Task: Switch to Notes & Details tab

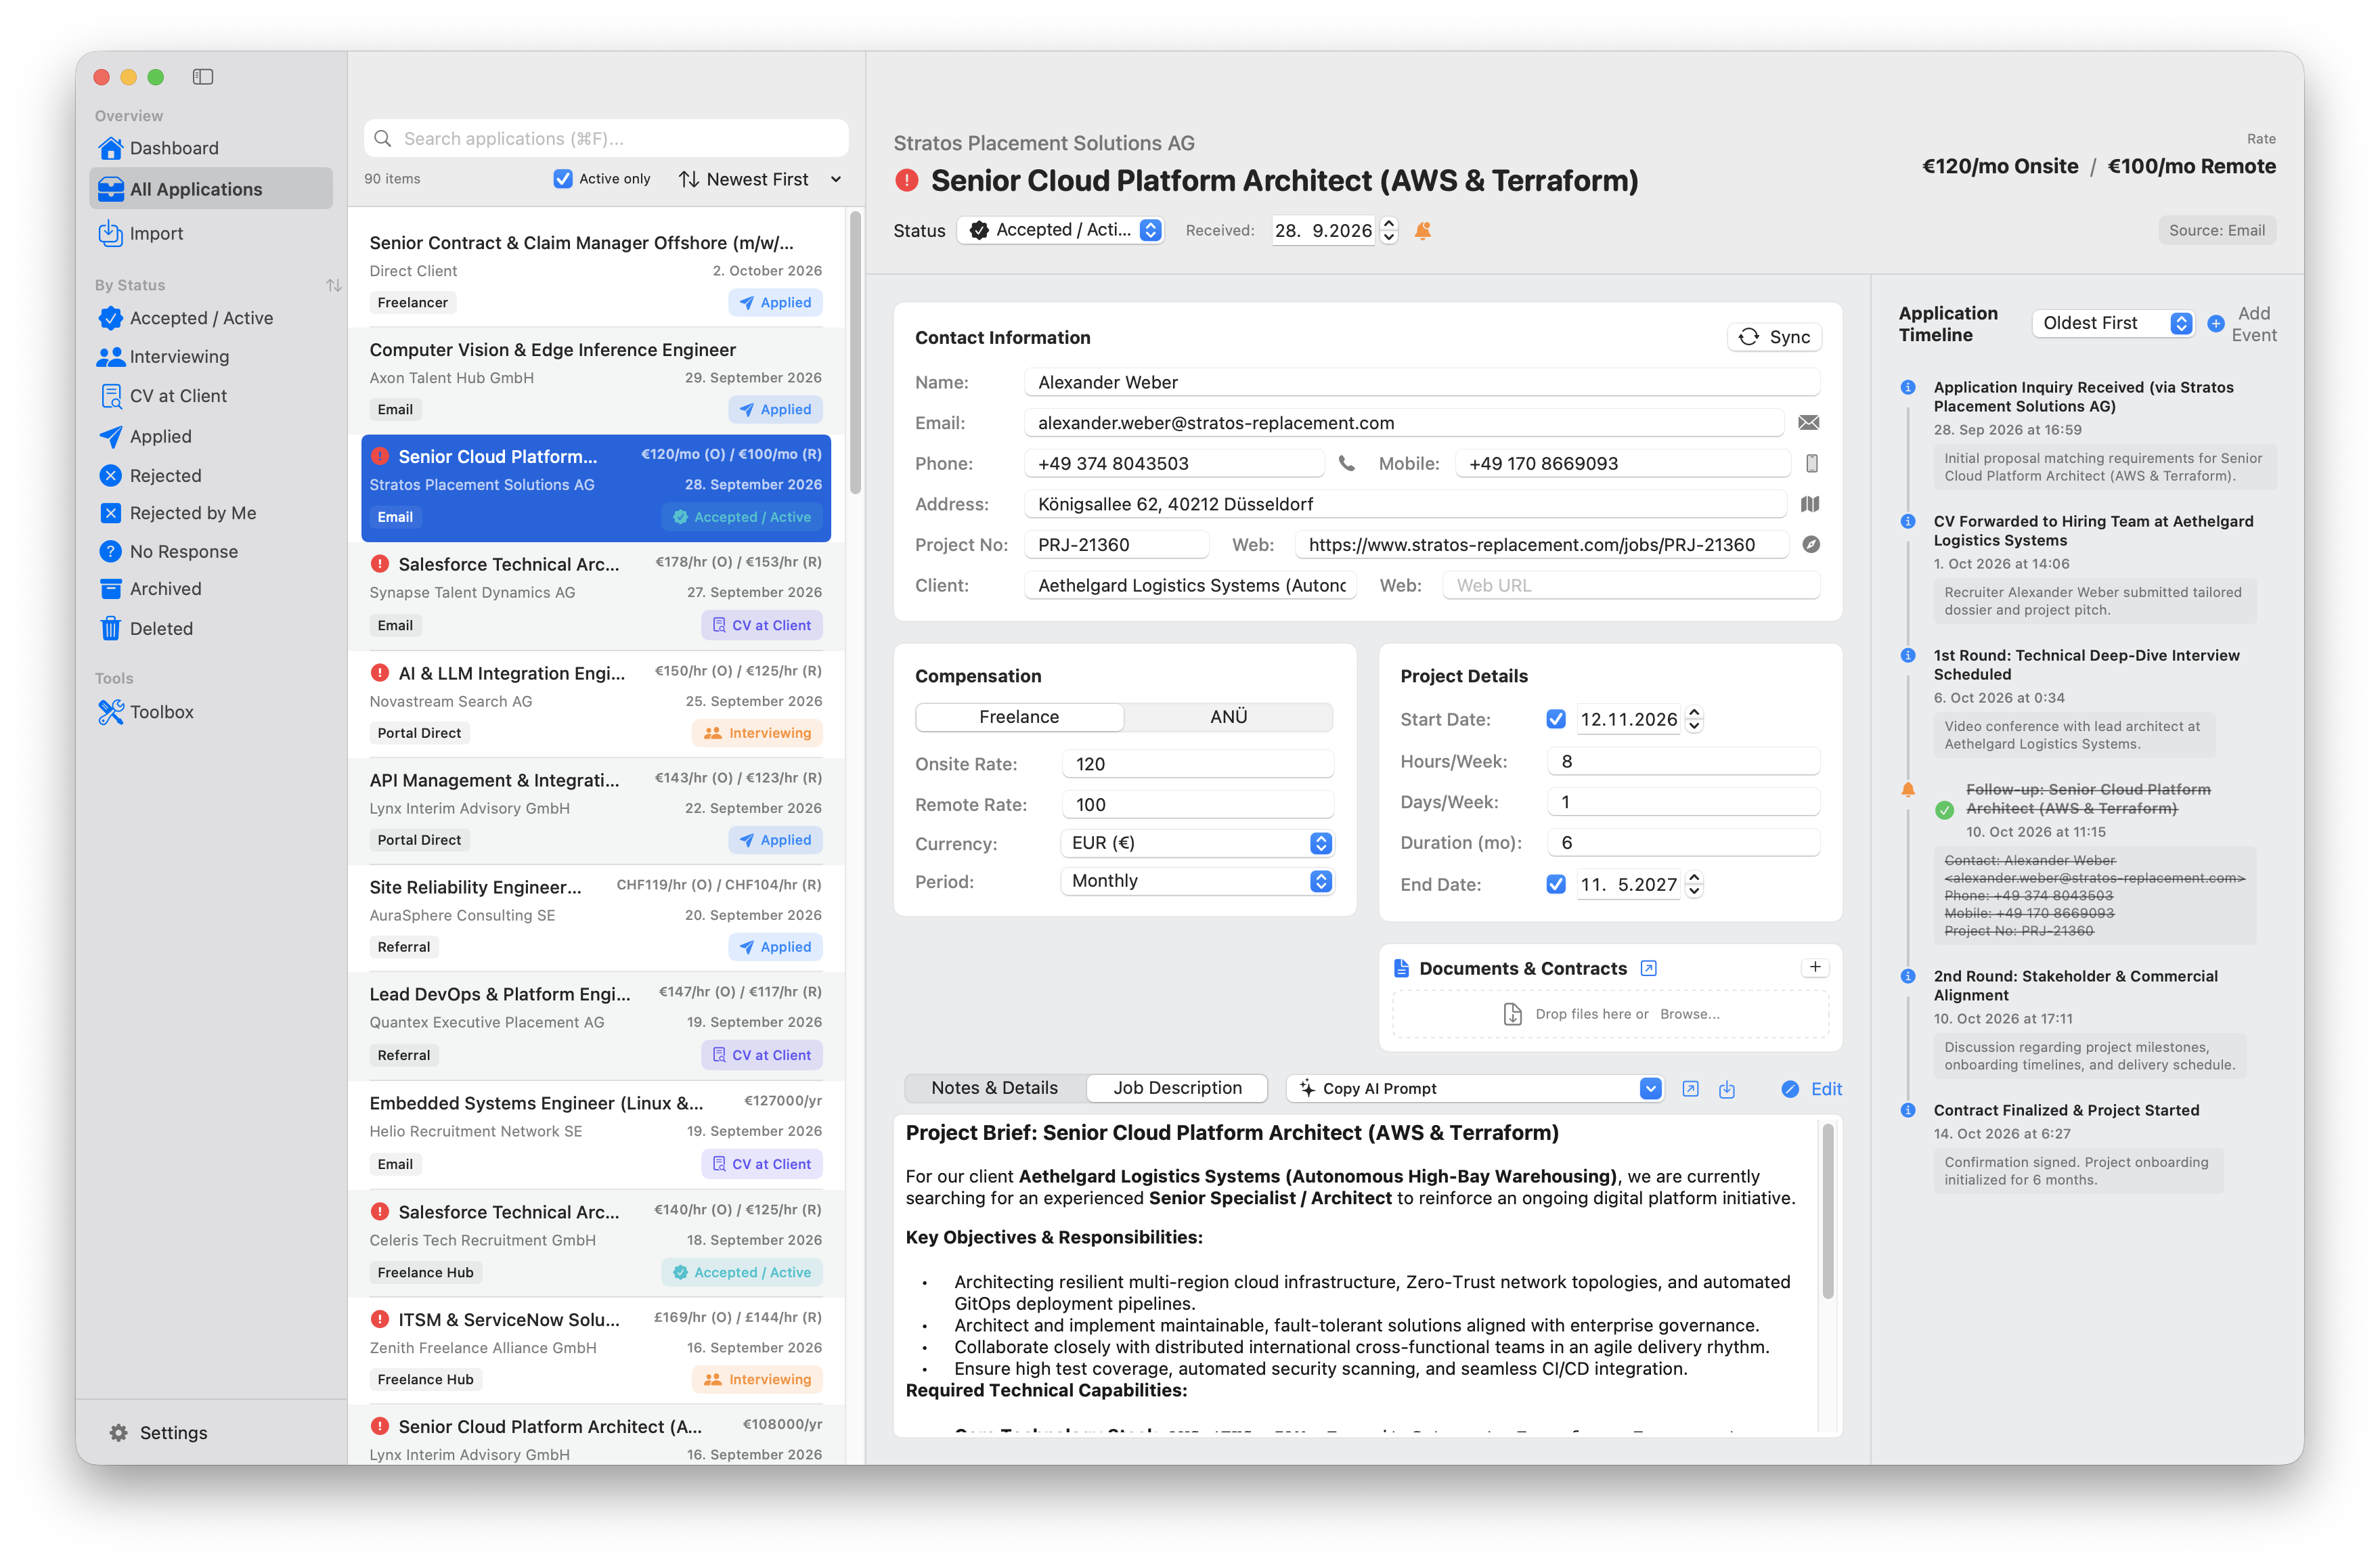Action: coord(995,1088)
